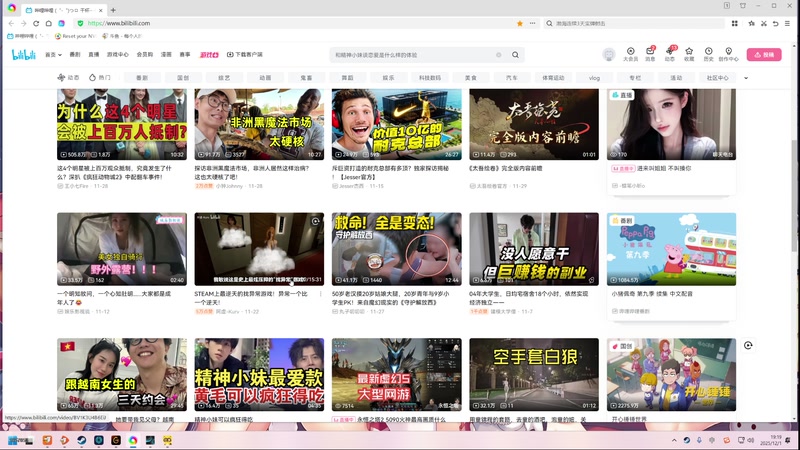This screenshot has width=800, height=450.
Task: Open Peppa Pig 第九季 thumbnail
Action: click(671, 249)
